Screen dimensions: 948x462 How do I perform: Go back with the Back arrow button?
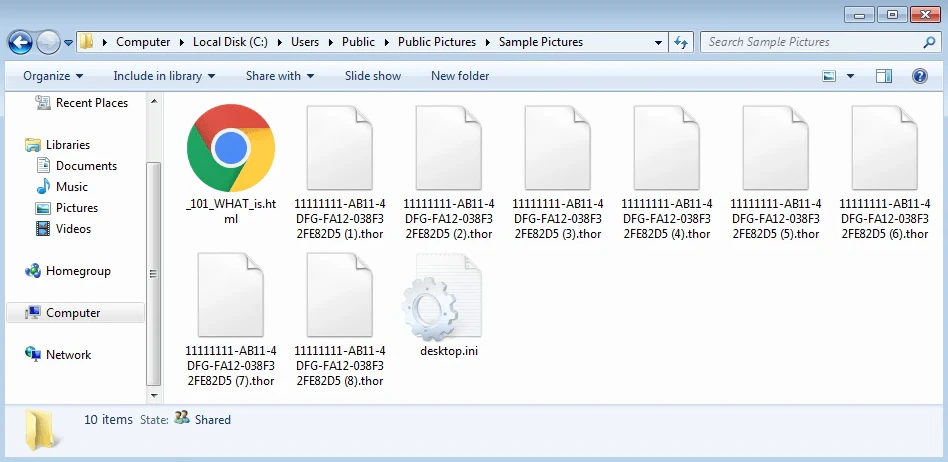click(20, 42)
